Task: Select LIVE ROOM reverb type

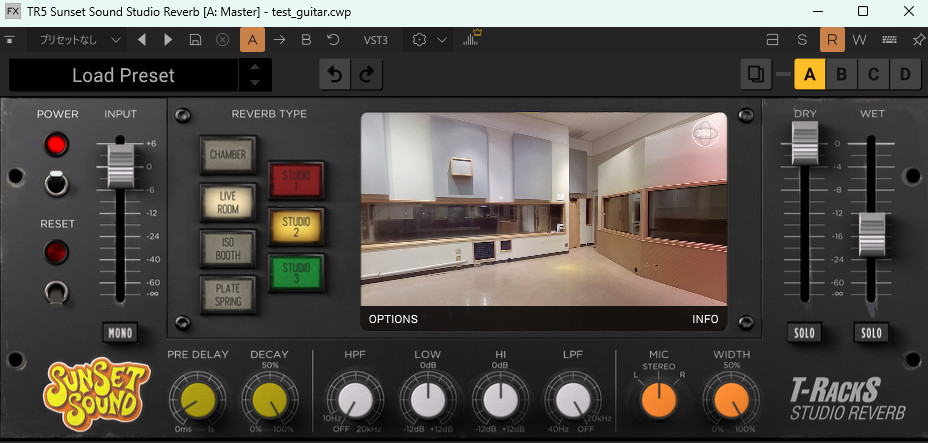Action: pyautogui.click(x=228, y=202)
